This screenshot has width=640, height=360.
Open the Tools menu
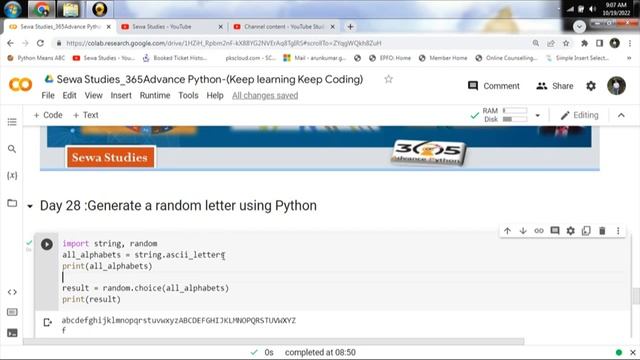tap(188, 96)
